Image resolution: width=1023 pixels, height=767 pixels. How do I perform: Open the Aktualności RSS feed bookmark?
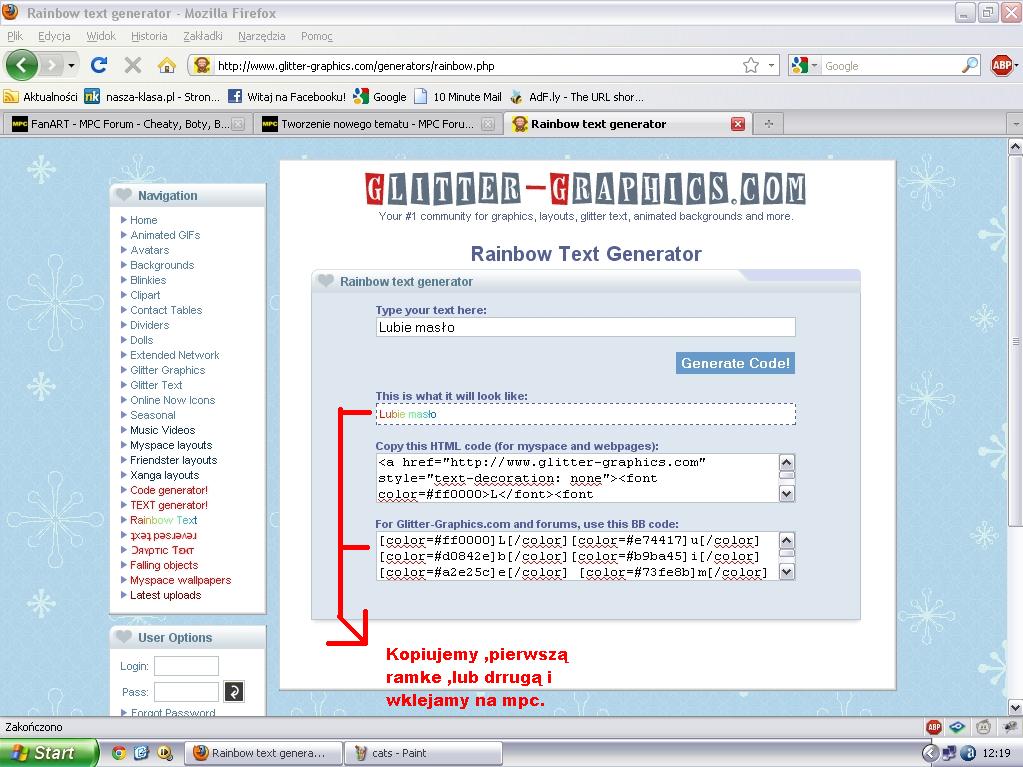40,97
